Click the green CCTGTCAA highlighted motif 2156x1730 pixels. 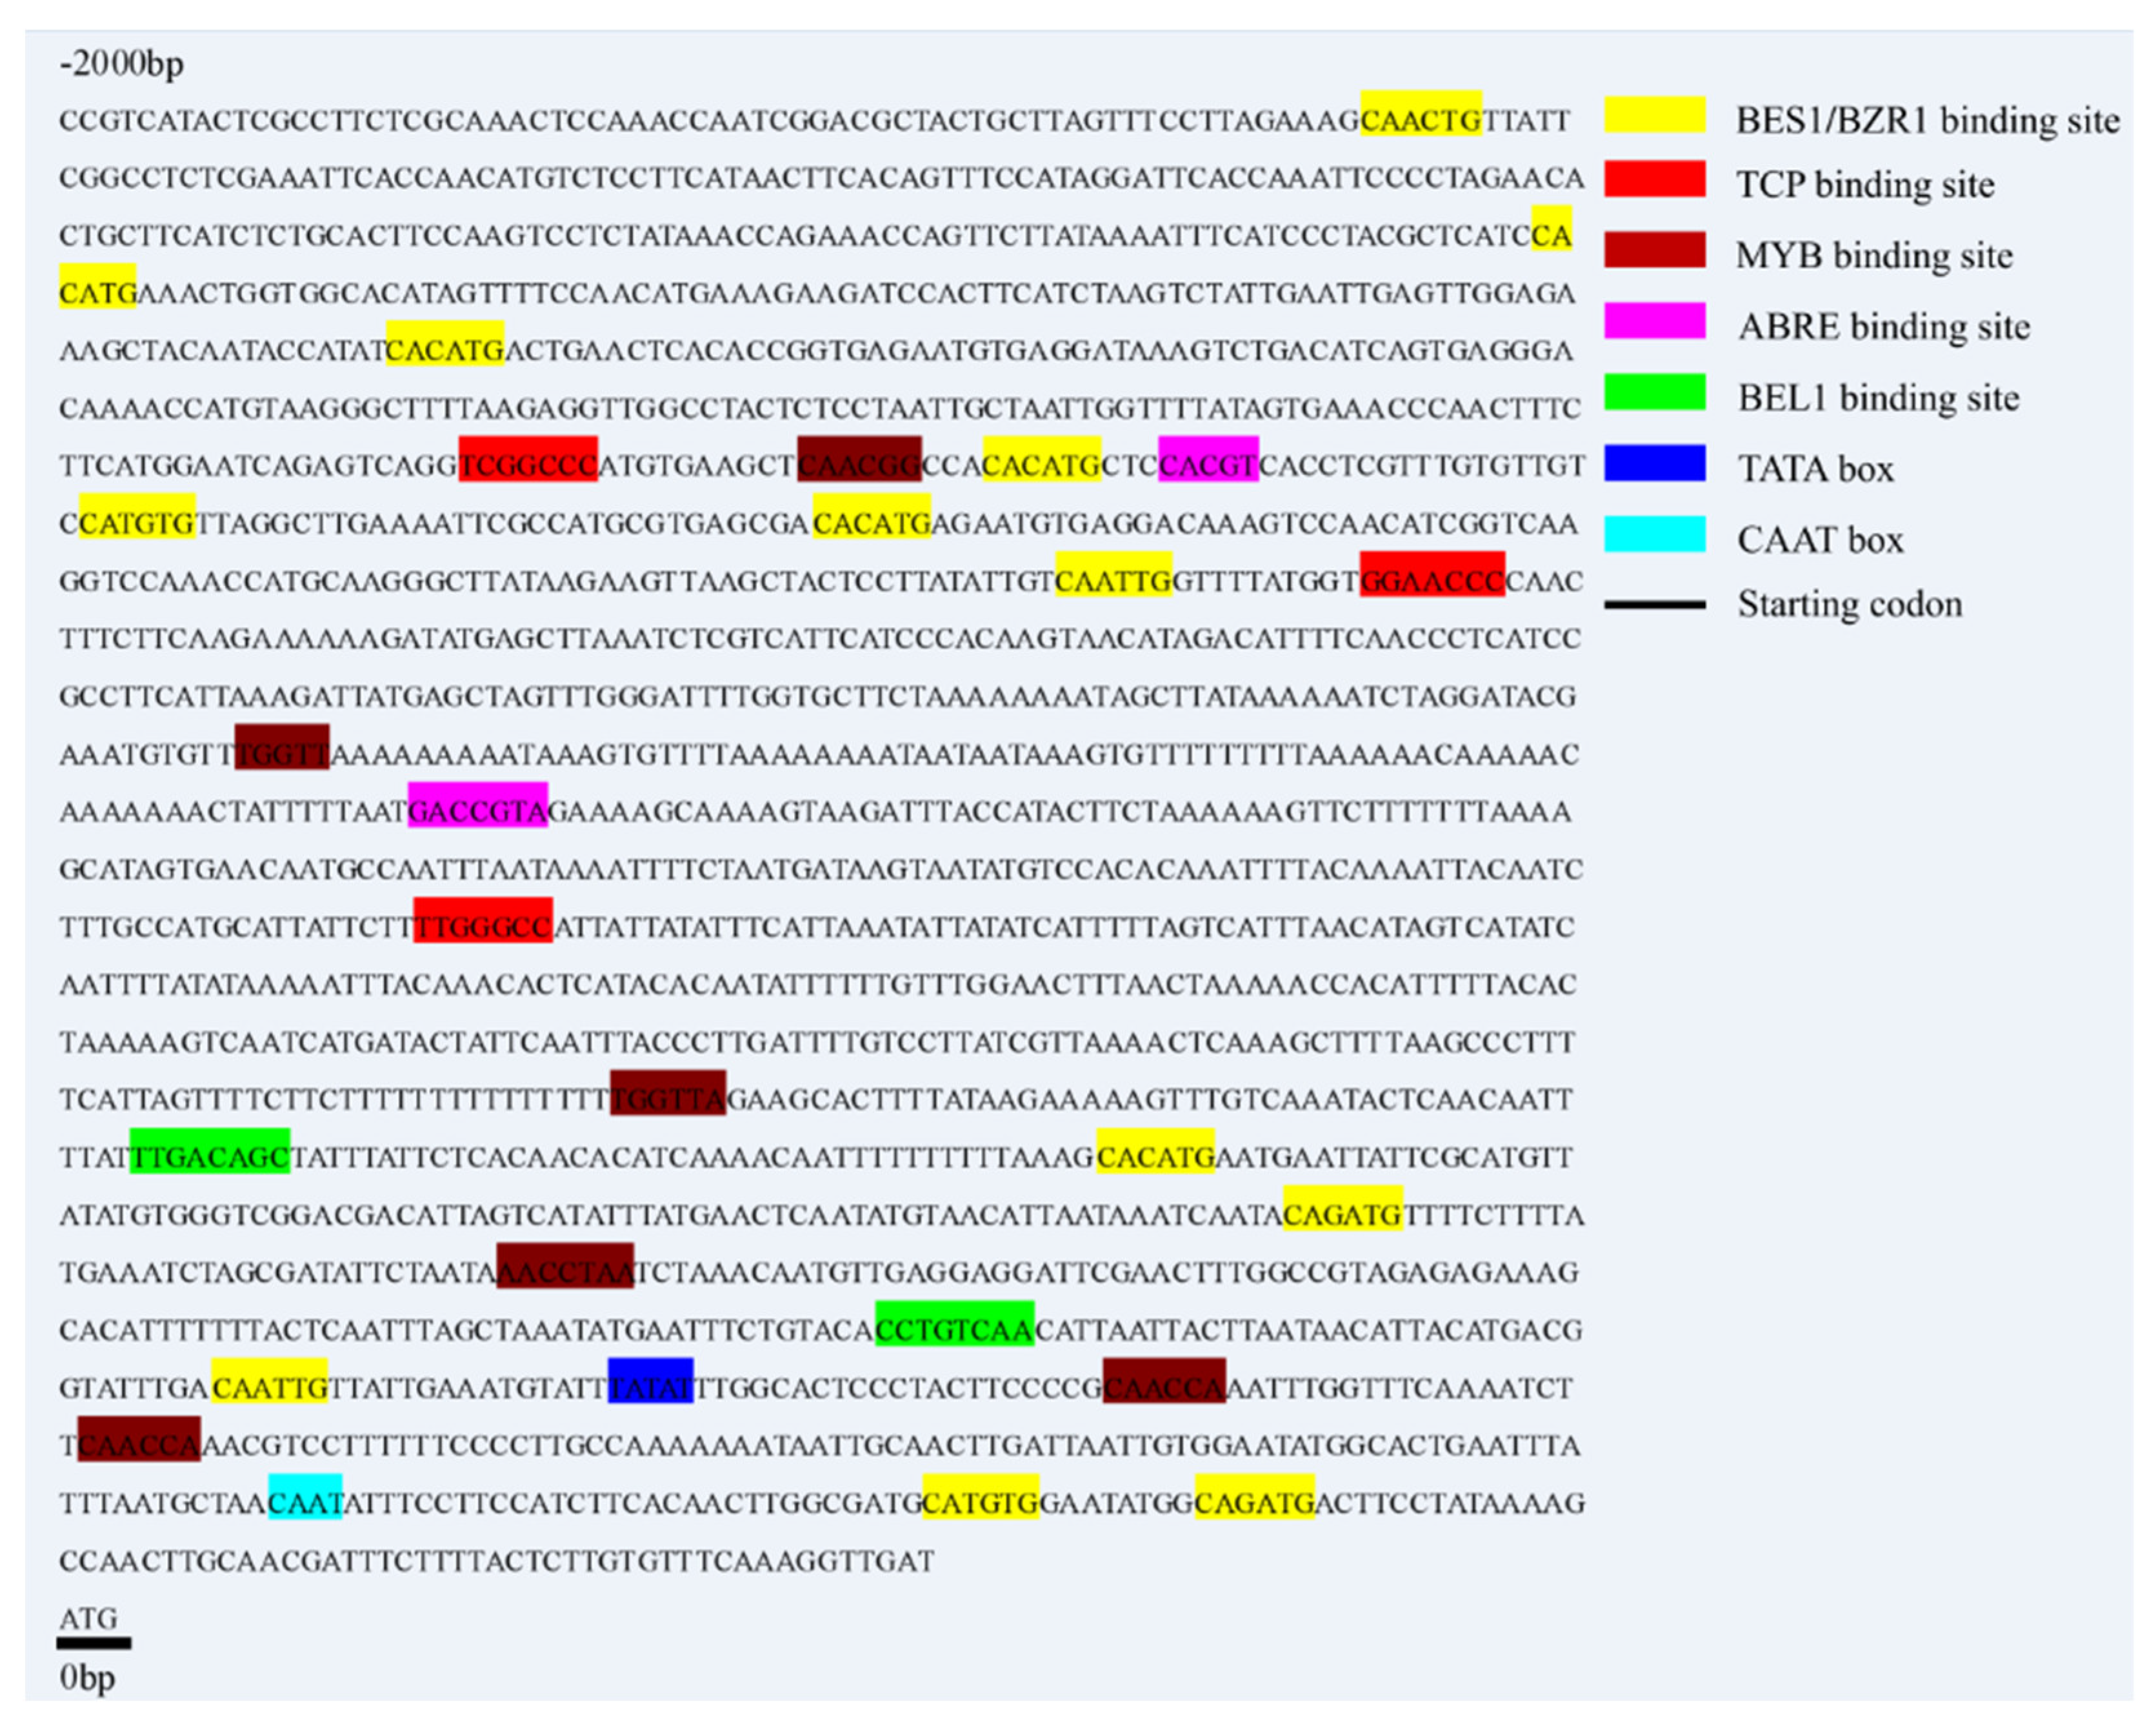point(954,1323)
